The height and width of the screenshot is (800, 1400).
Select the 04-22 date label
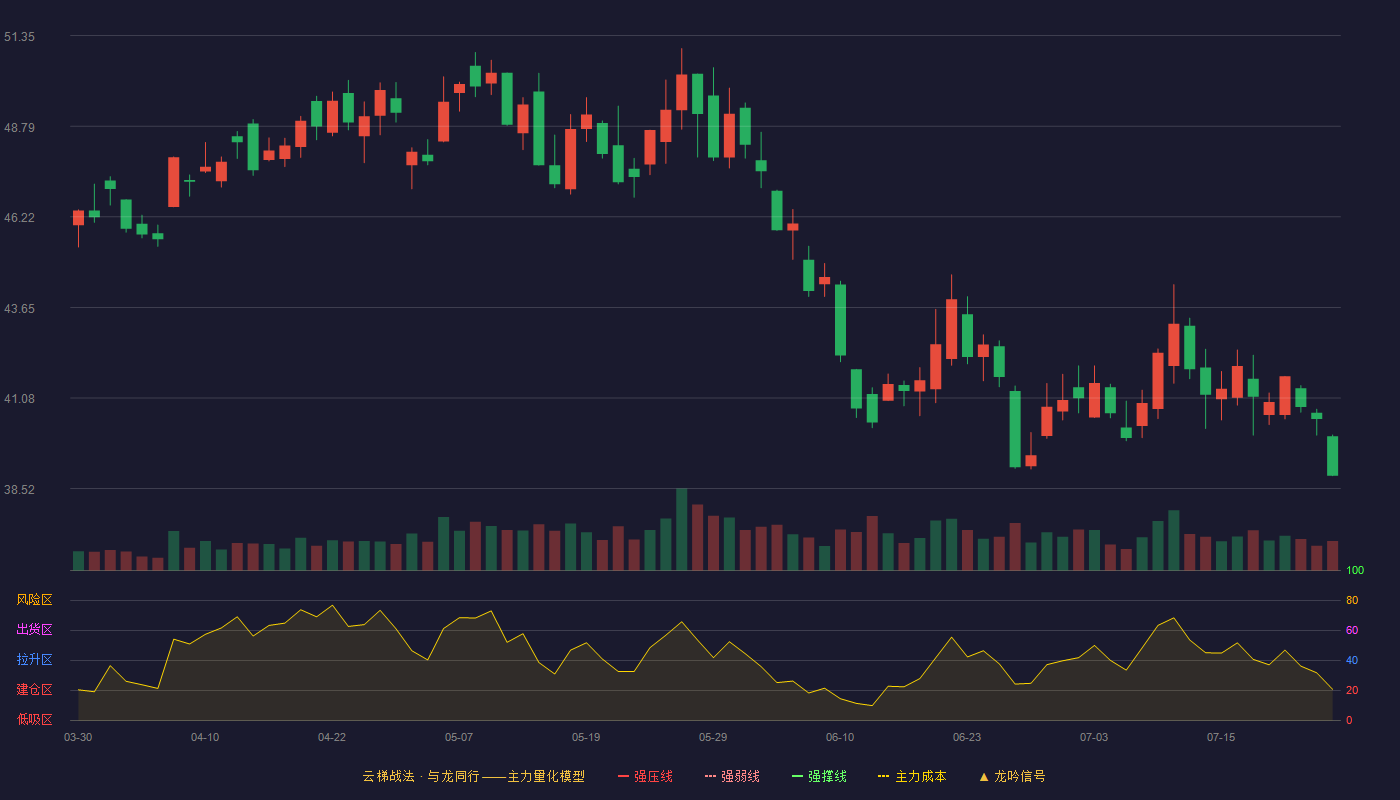click(x=332, y=737)
